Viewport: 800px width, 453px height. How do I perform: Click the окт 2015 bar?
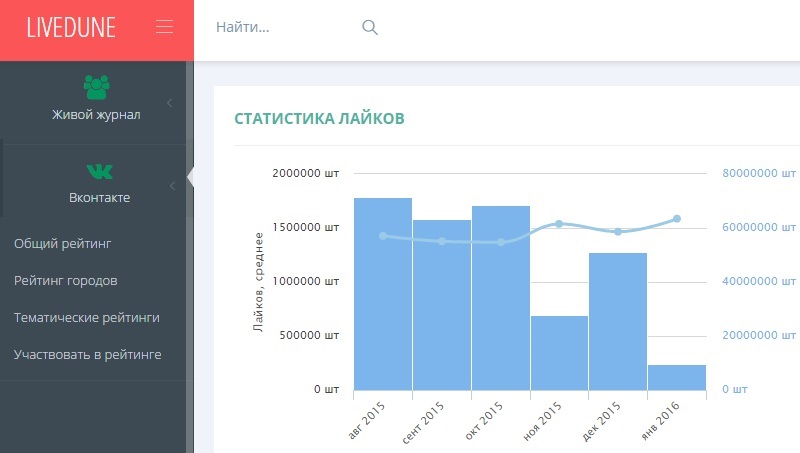pos(501,298)
